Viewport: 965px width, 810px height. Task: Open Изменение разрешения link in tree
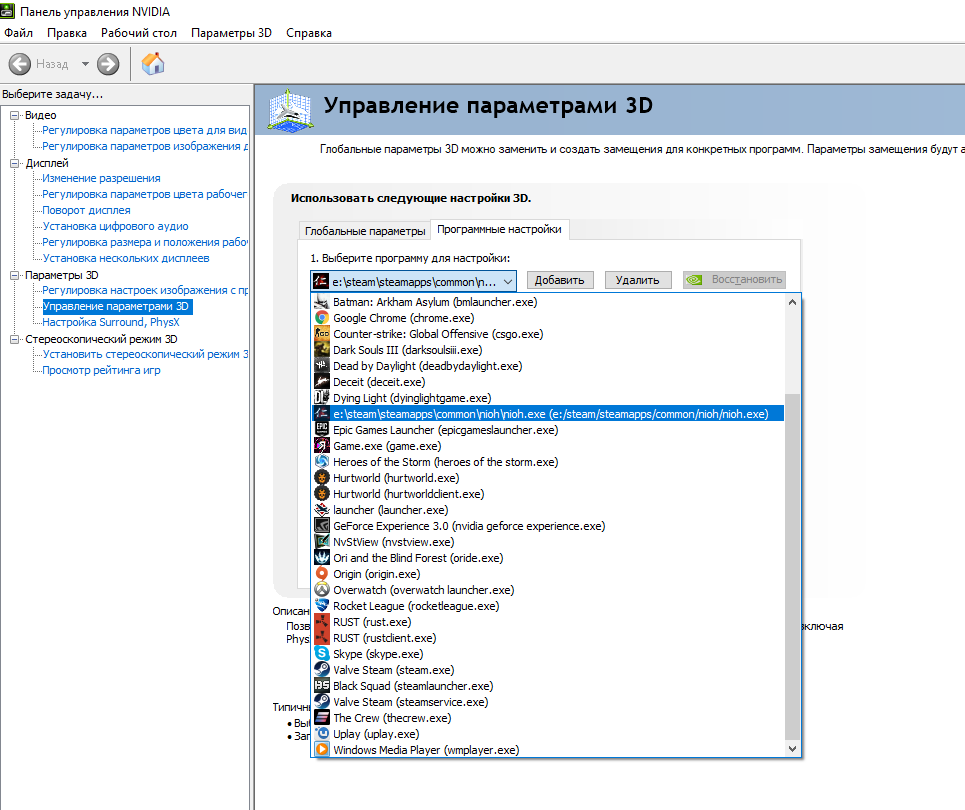click(102, 178)
